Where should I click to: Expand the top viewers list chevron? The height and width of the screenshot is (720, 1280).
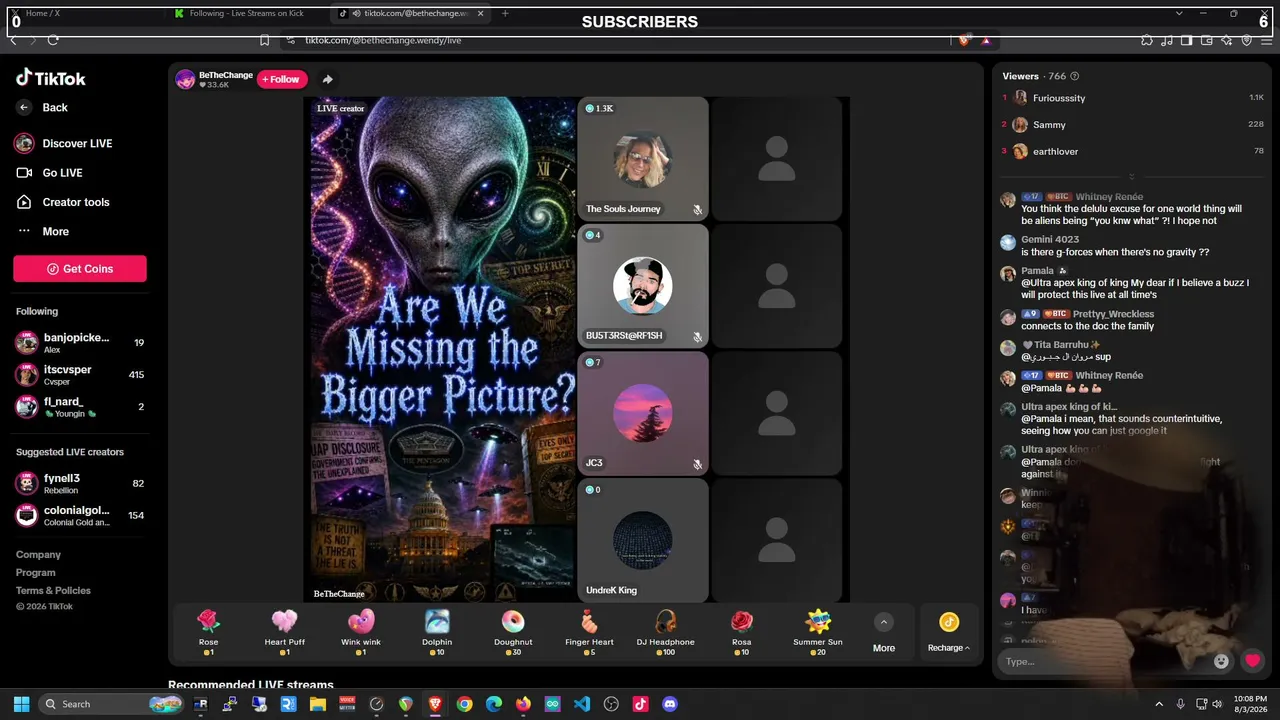1132,177
